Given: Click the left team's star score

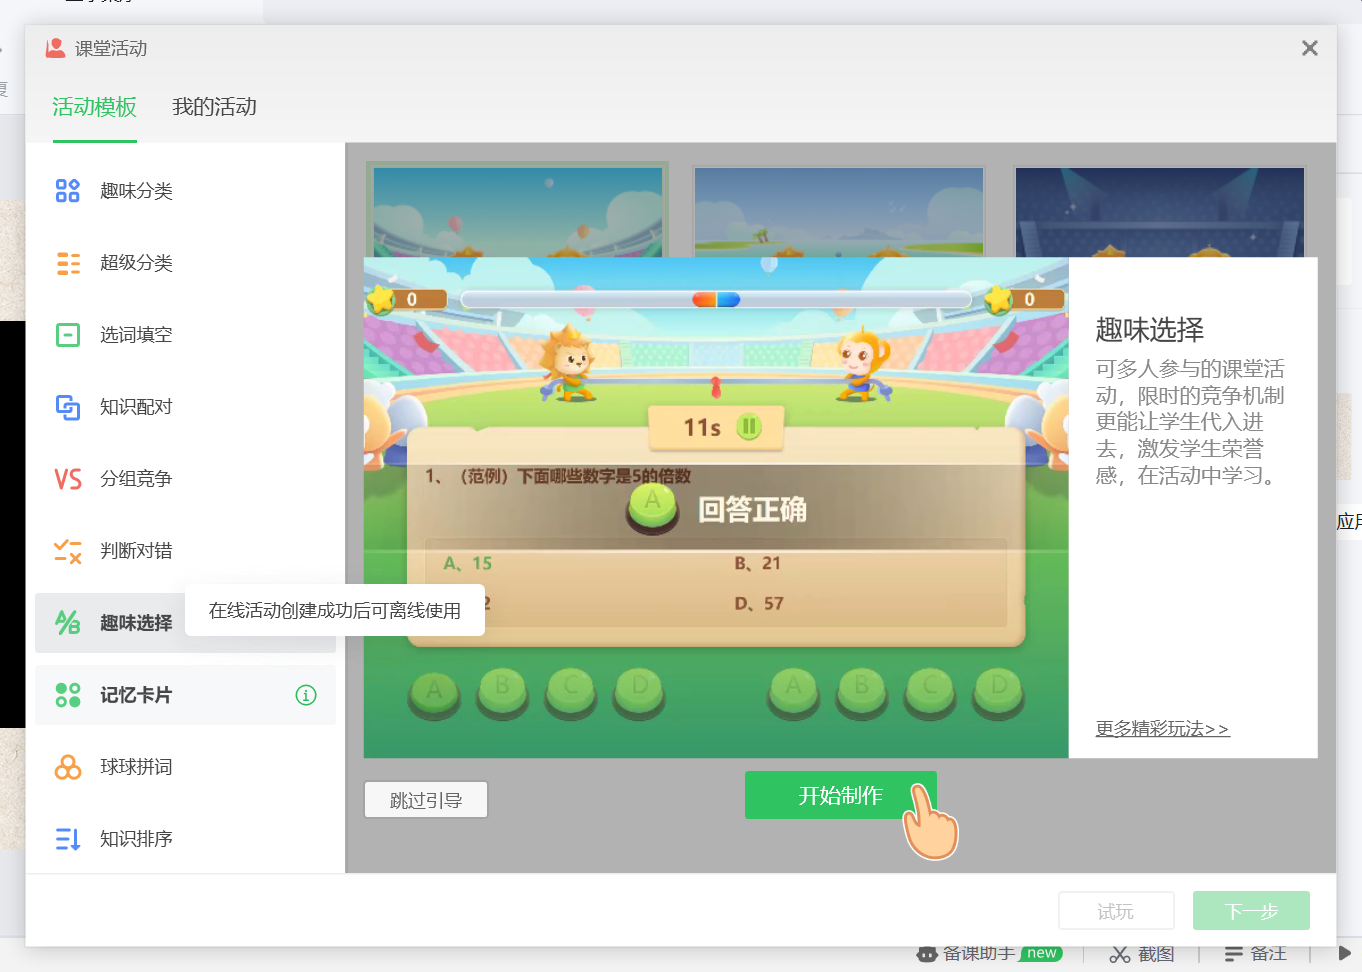Looking at the screenshot, I should tap(407, 299).
